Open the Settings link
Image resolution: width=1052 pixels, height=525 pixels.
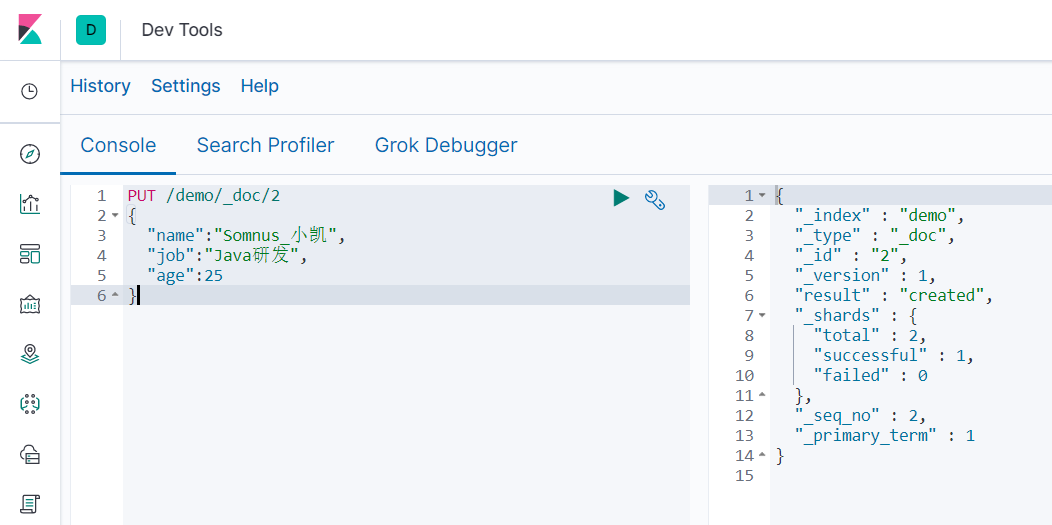click(185, 86)
